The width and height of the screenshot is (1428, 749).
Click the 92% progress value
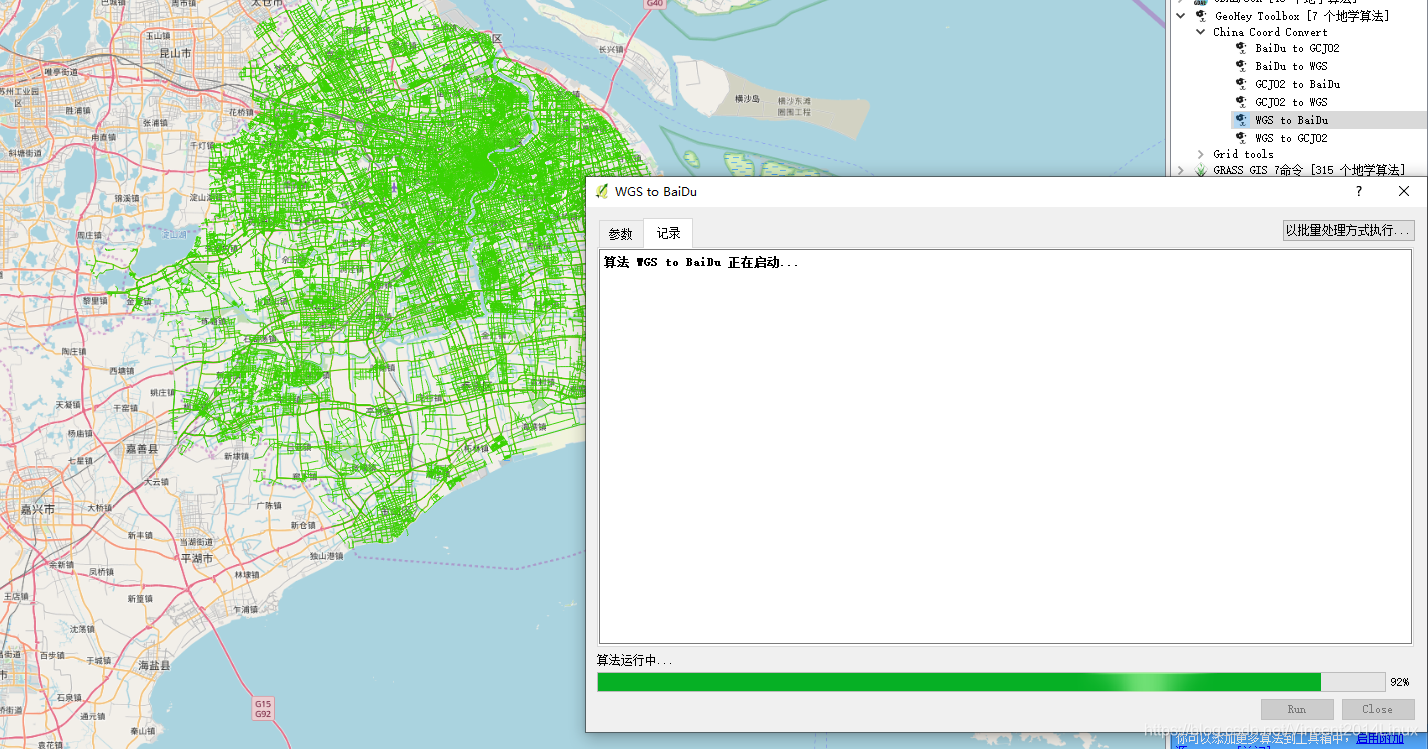pyautogui.click(x=1399, y=682)
